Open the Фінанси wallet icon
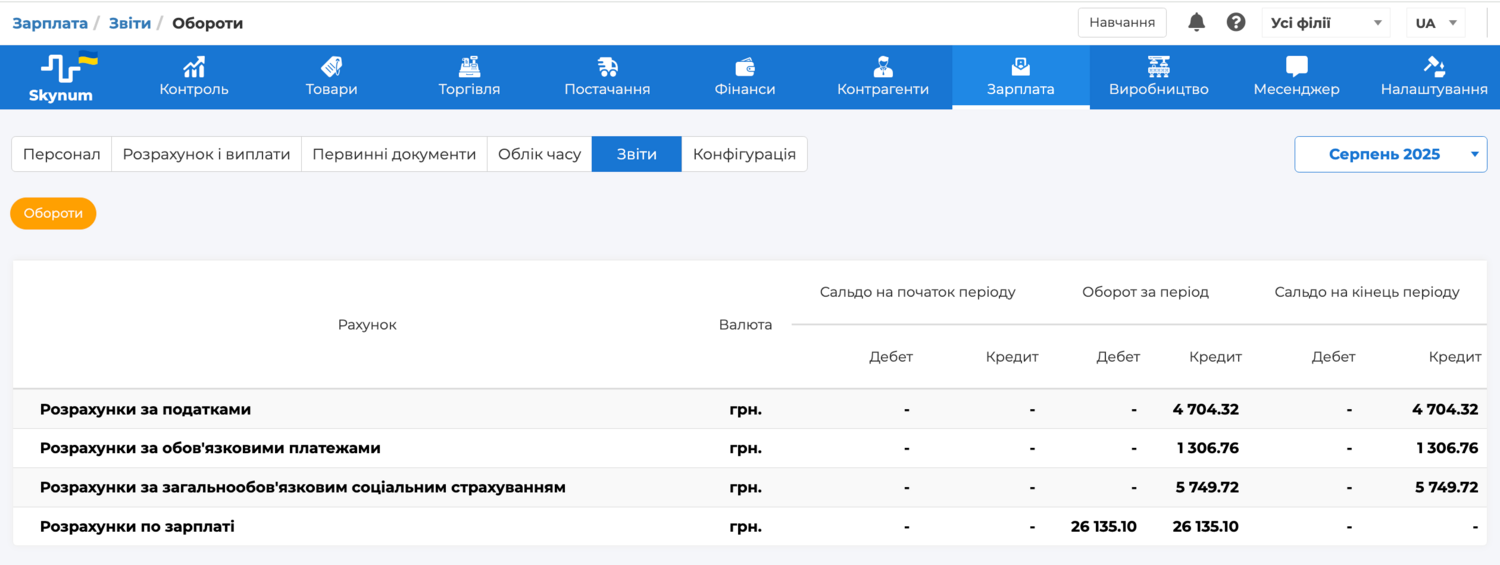Image resolution: width=1500 pixels, height=565 pixels. point(745,67)
